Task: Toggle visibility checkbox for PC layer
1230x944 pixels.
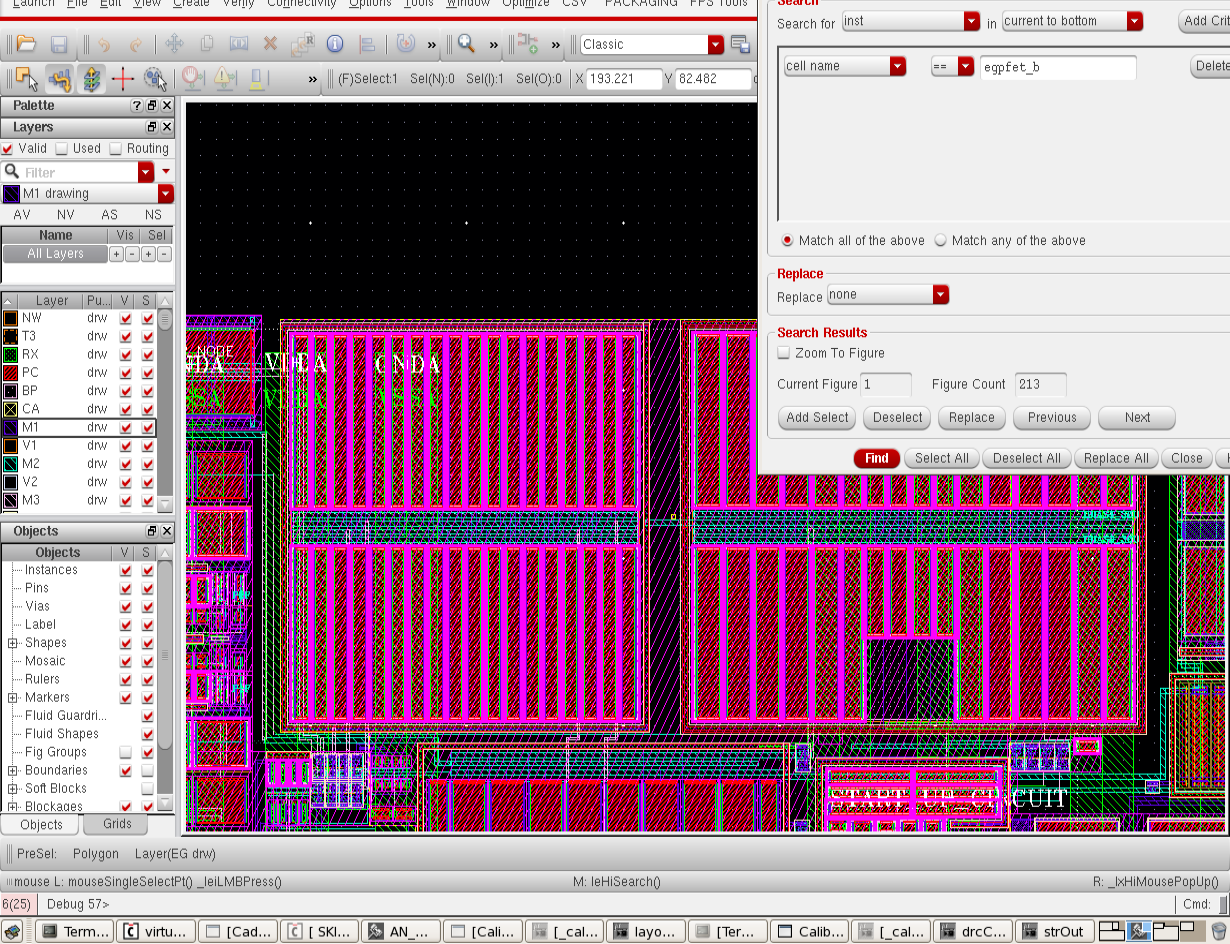Action: [x=126, y=373]
